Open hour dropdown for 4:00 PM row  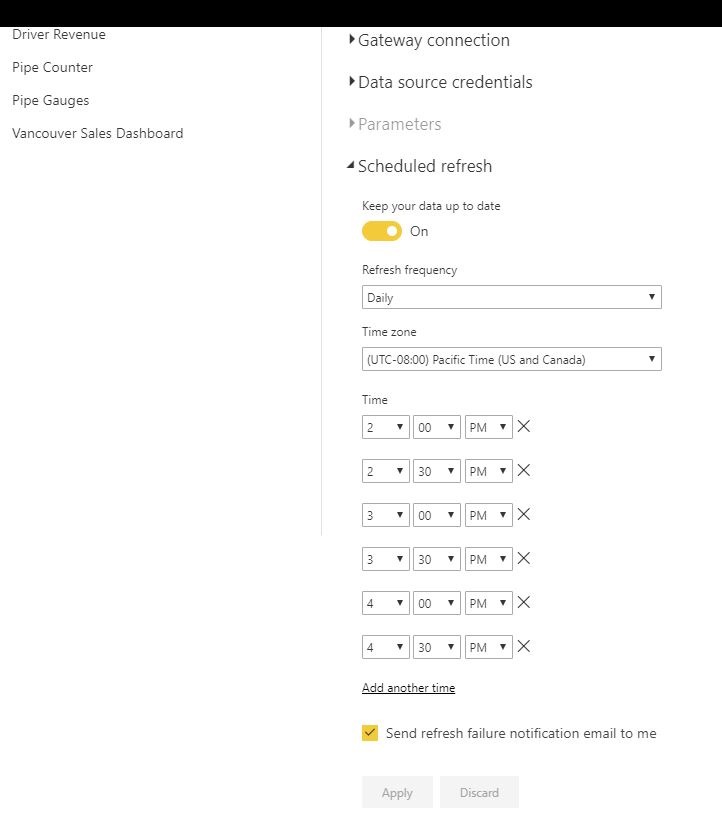point(386,603)
